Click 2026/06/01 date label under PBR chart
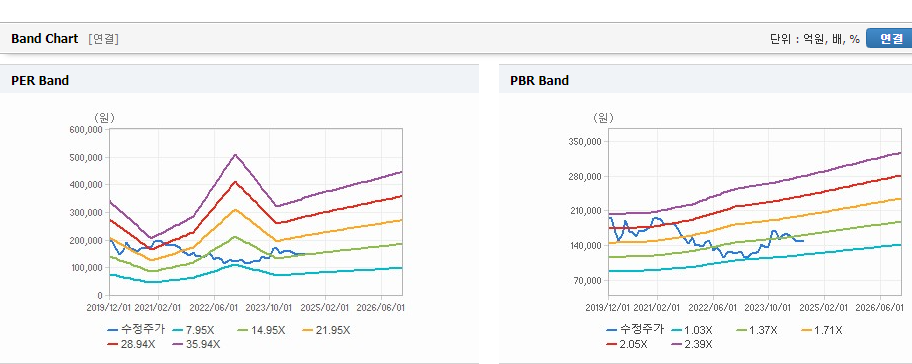The width and height of the screenshot is (912, 364). pyautogui.click(x=879, y=307)
